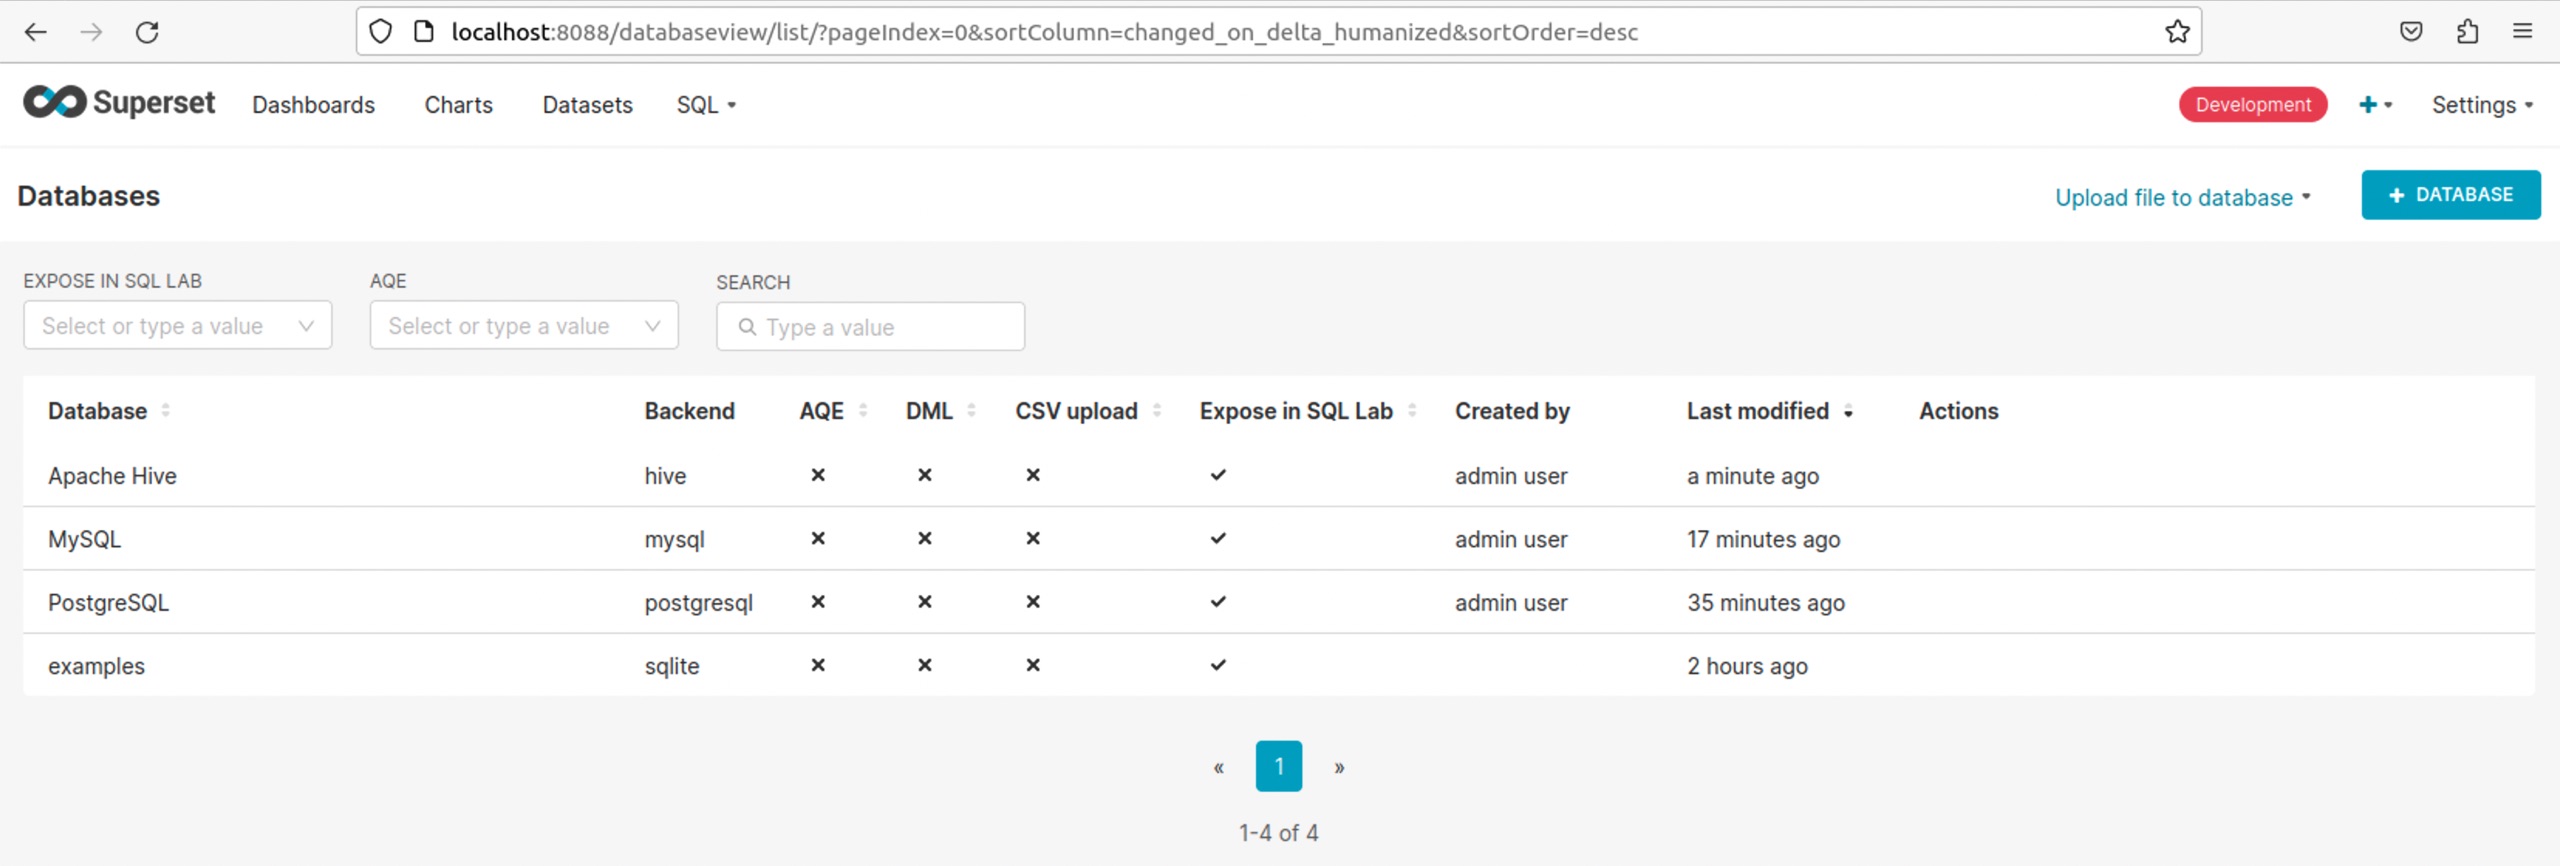Click the sqlite backend cell
Image resolution: width=2560 pixels, height=866 pixels.
pyautogui.click(x=671, y=666)
